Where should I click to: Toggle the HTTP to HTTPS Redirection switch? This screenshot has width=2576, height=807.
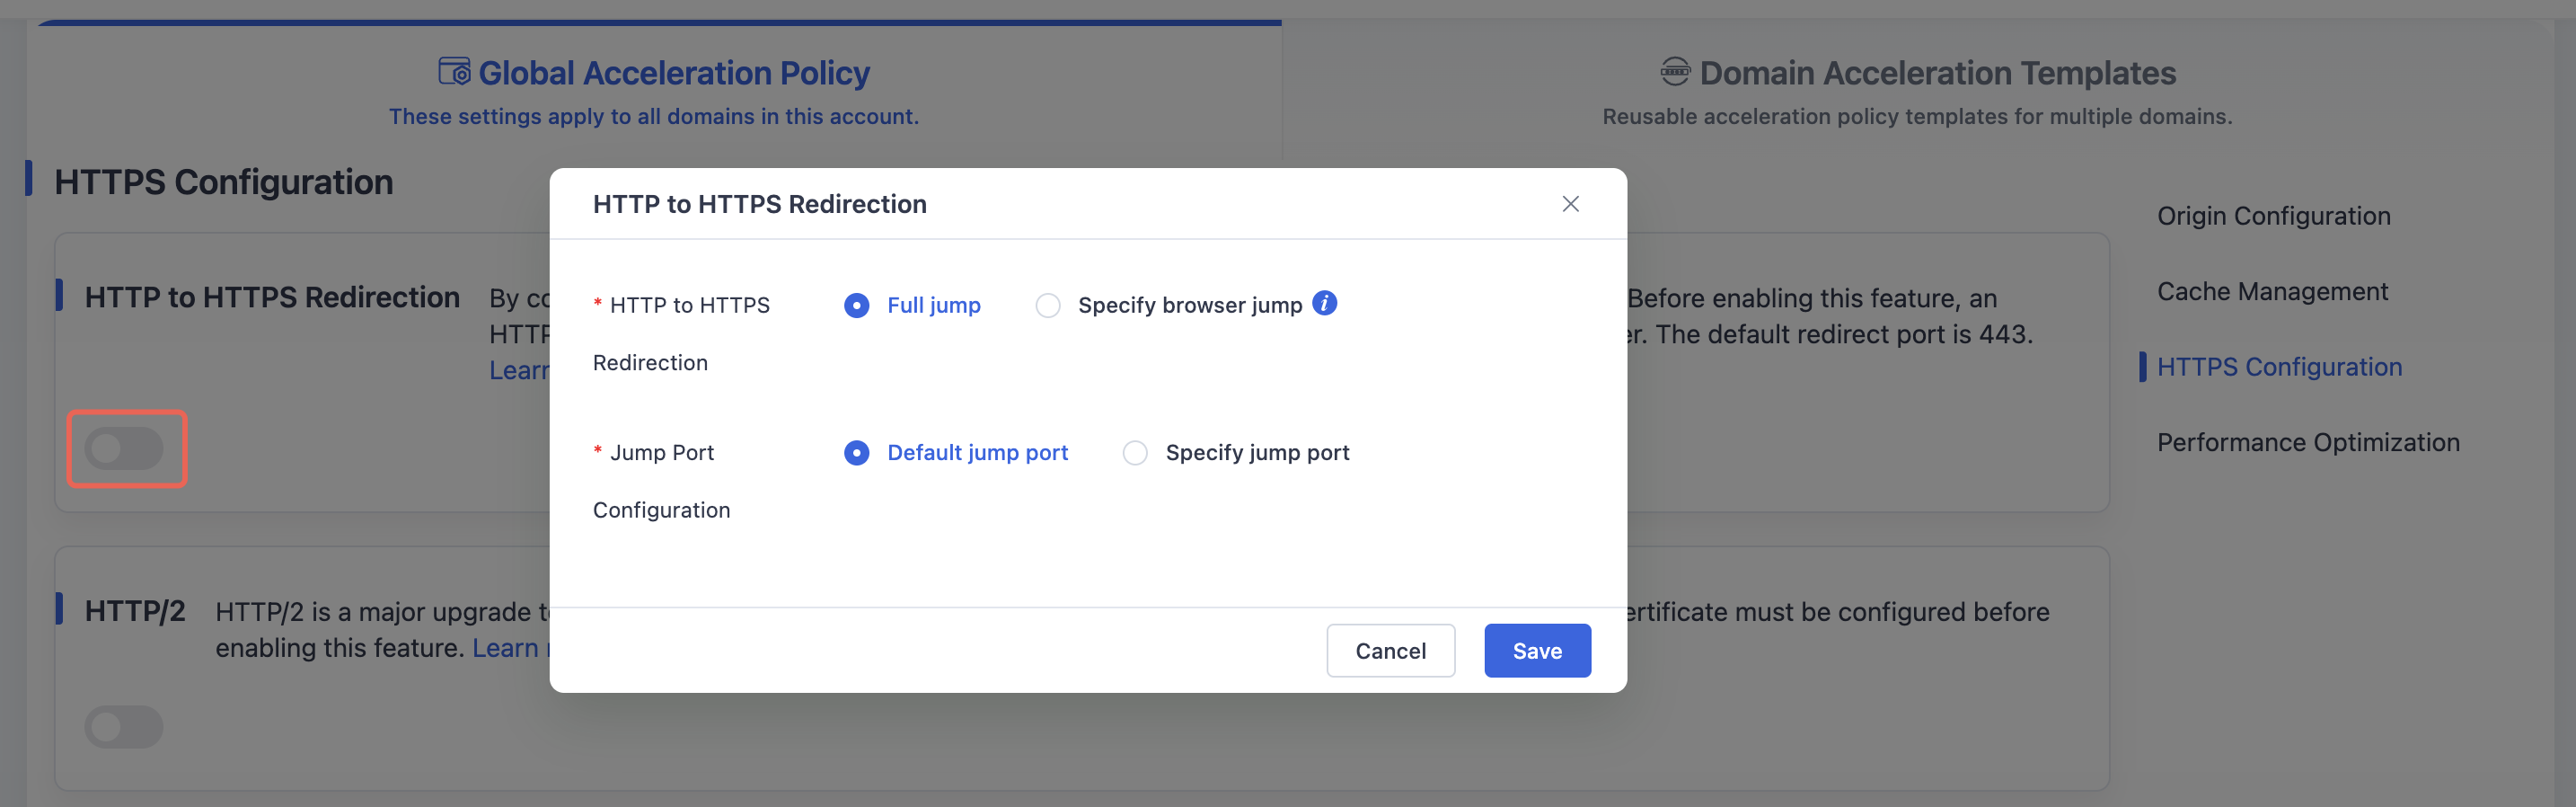tap(124, 449)
